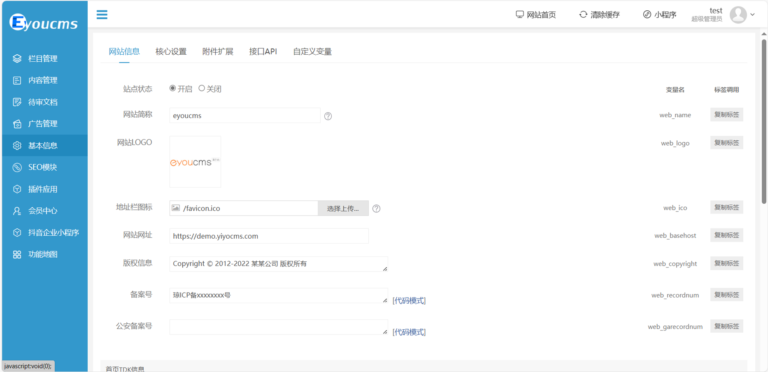Click image icon in favicon field
The image size is (768, 372).
(x=175, y=208)
